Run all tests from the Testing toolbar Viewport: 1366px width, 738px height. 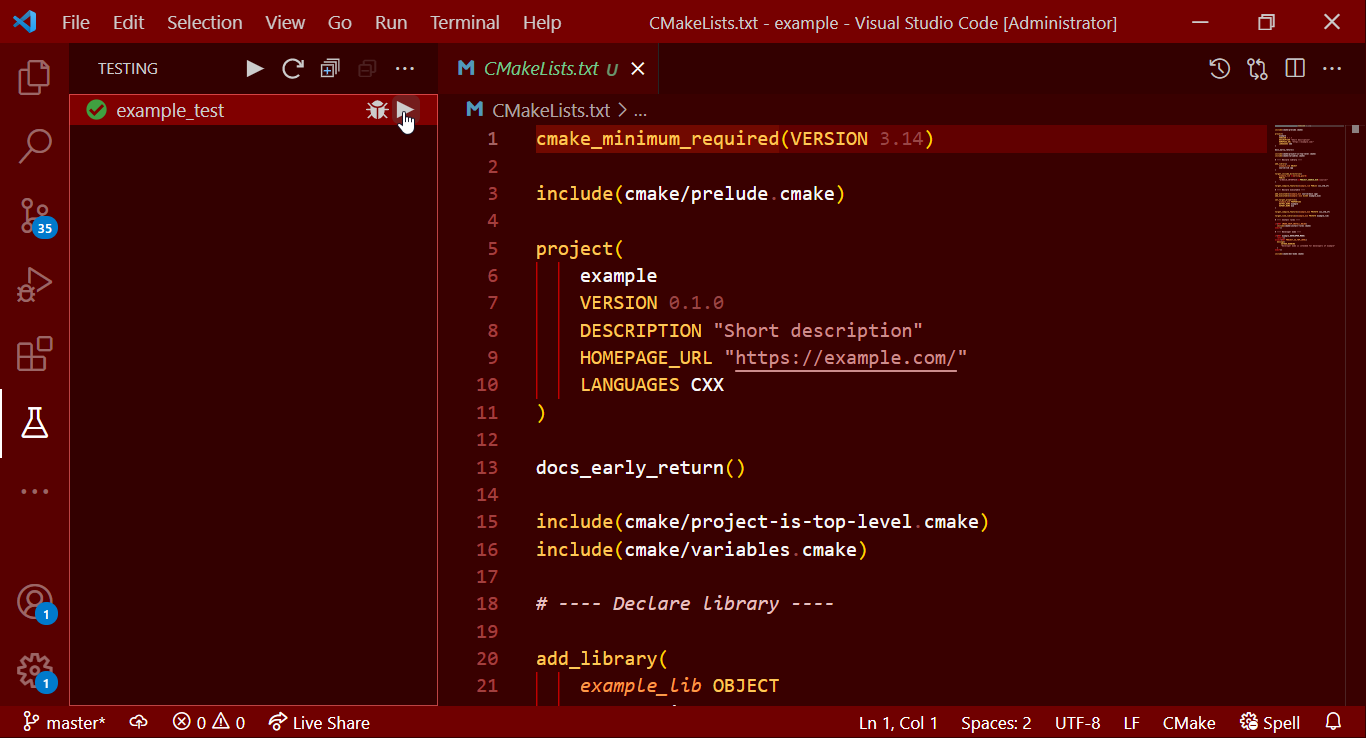(254, 68)
